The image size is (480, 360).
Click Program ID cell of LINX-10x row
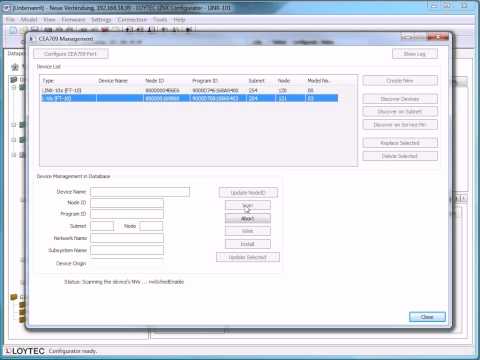pyautogui.click(x=215, y=90)
